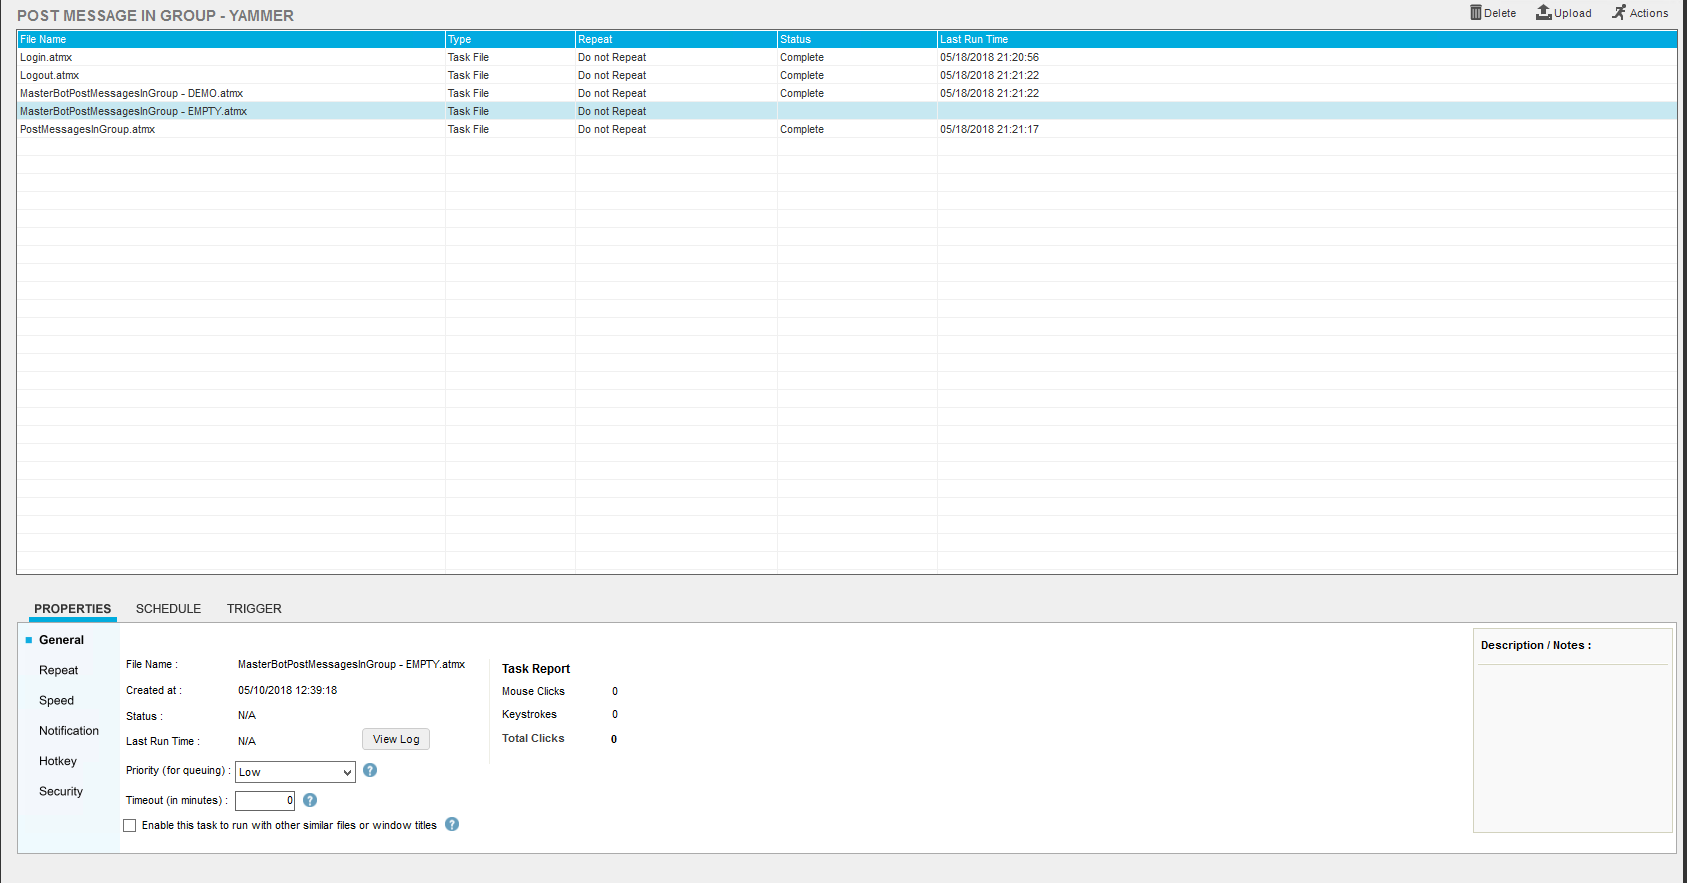Click the Delete trash icon
The height and width of the screenshot is (883, 1687).
(x=1475, y=13)
